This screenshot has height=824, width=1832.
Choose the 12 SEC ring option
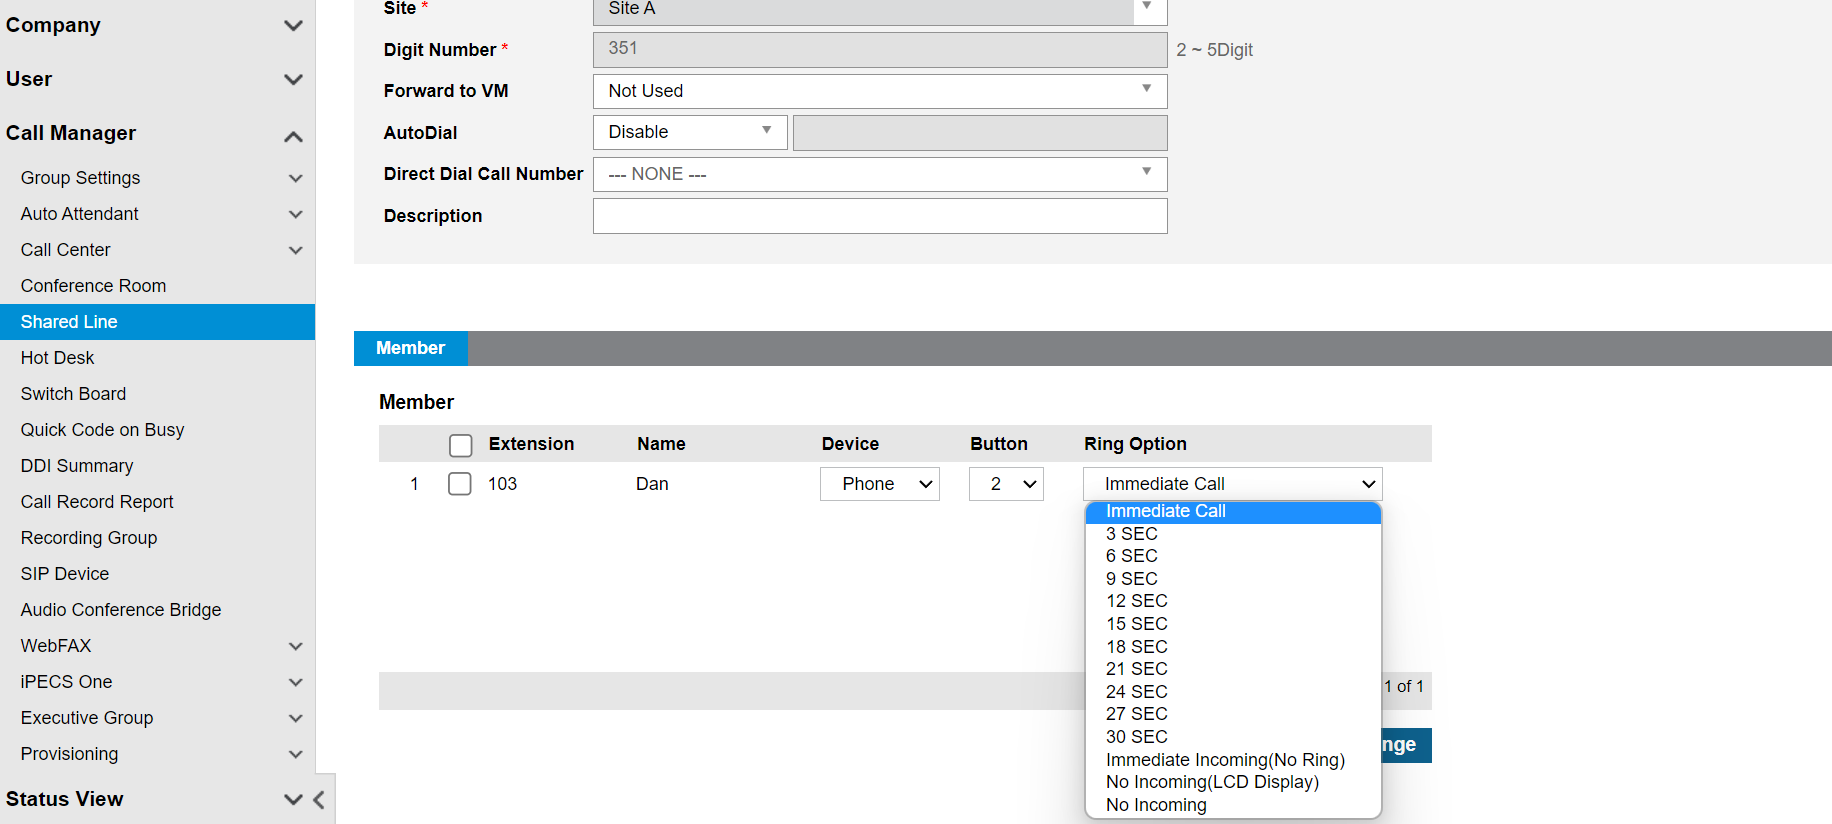point(1136,601)
